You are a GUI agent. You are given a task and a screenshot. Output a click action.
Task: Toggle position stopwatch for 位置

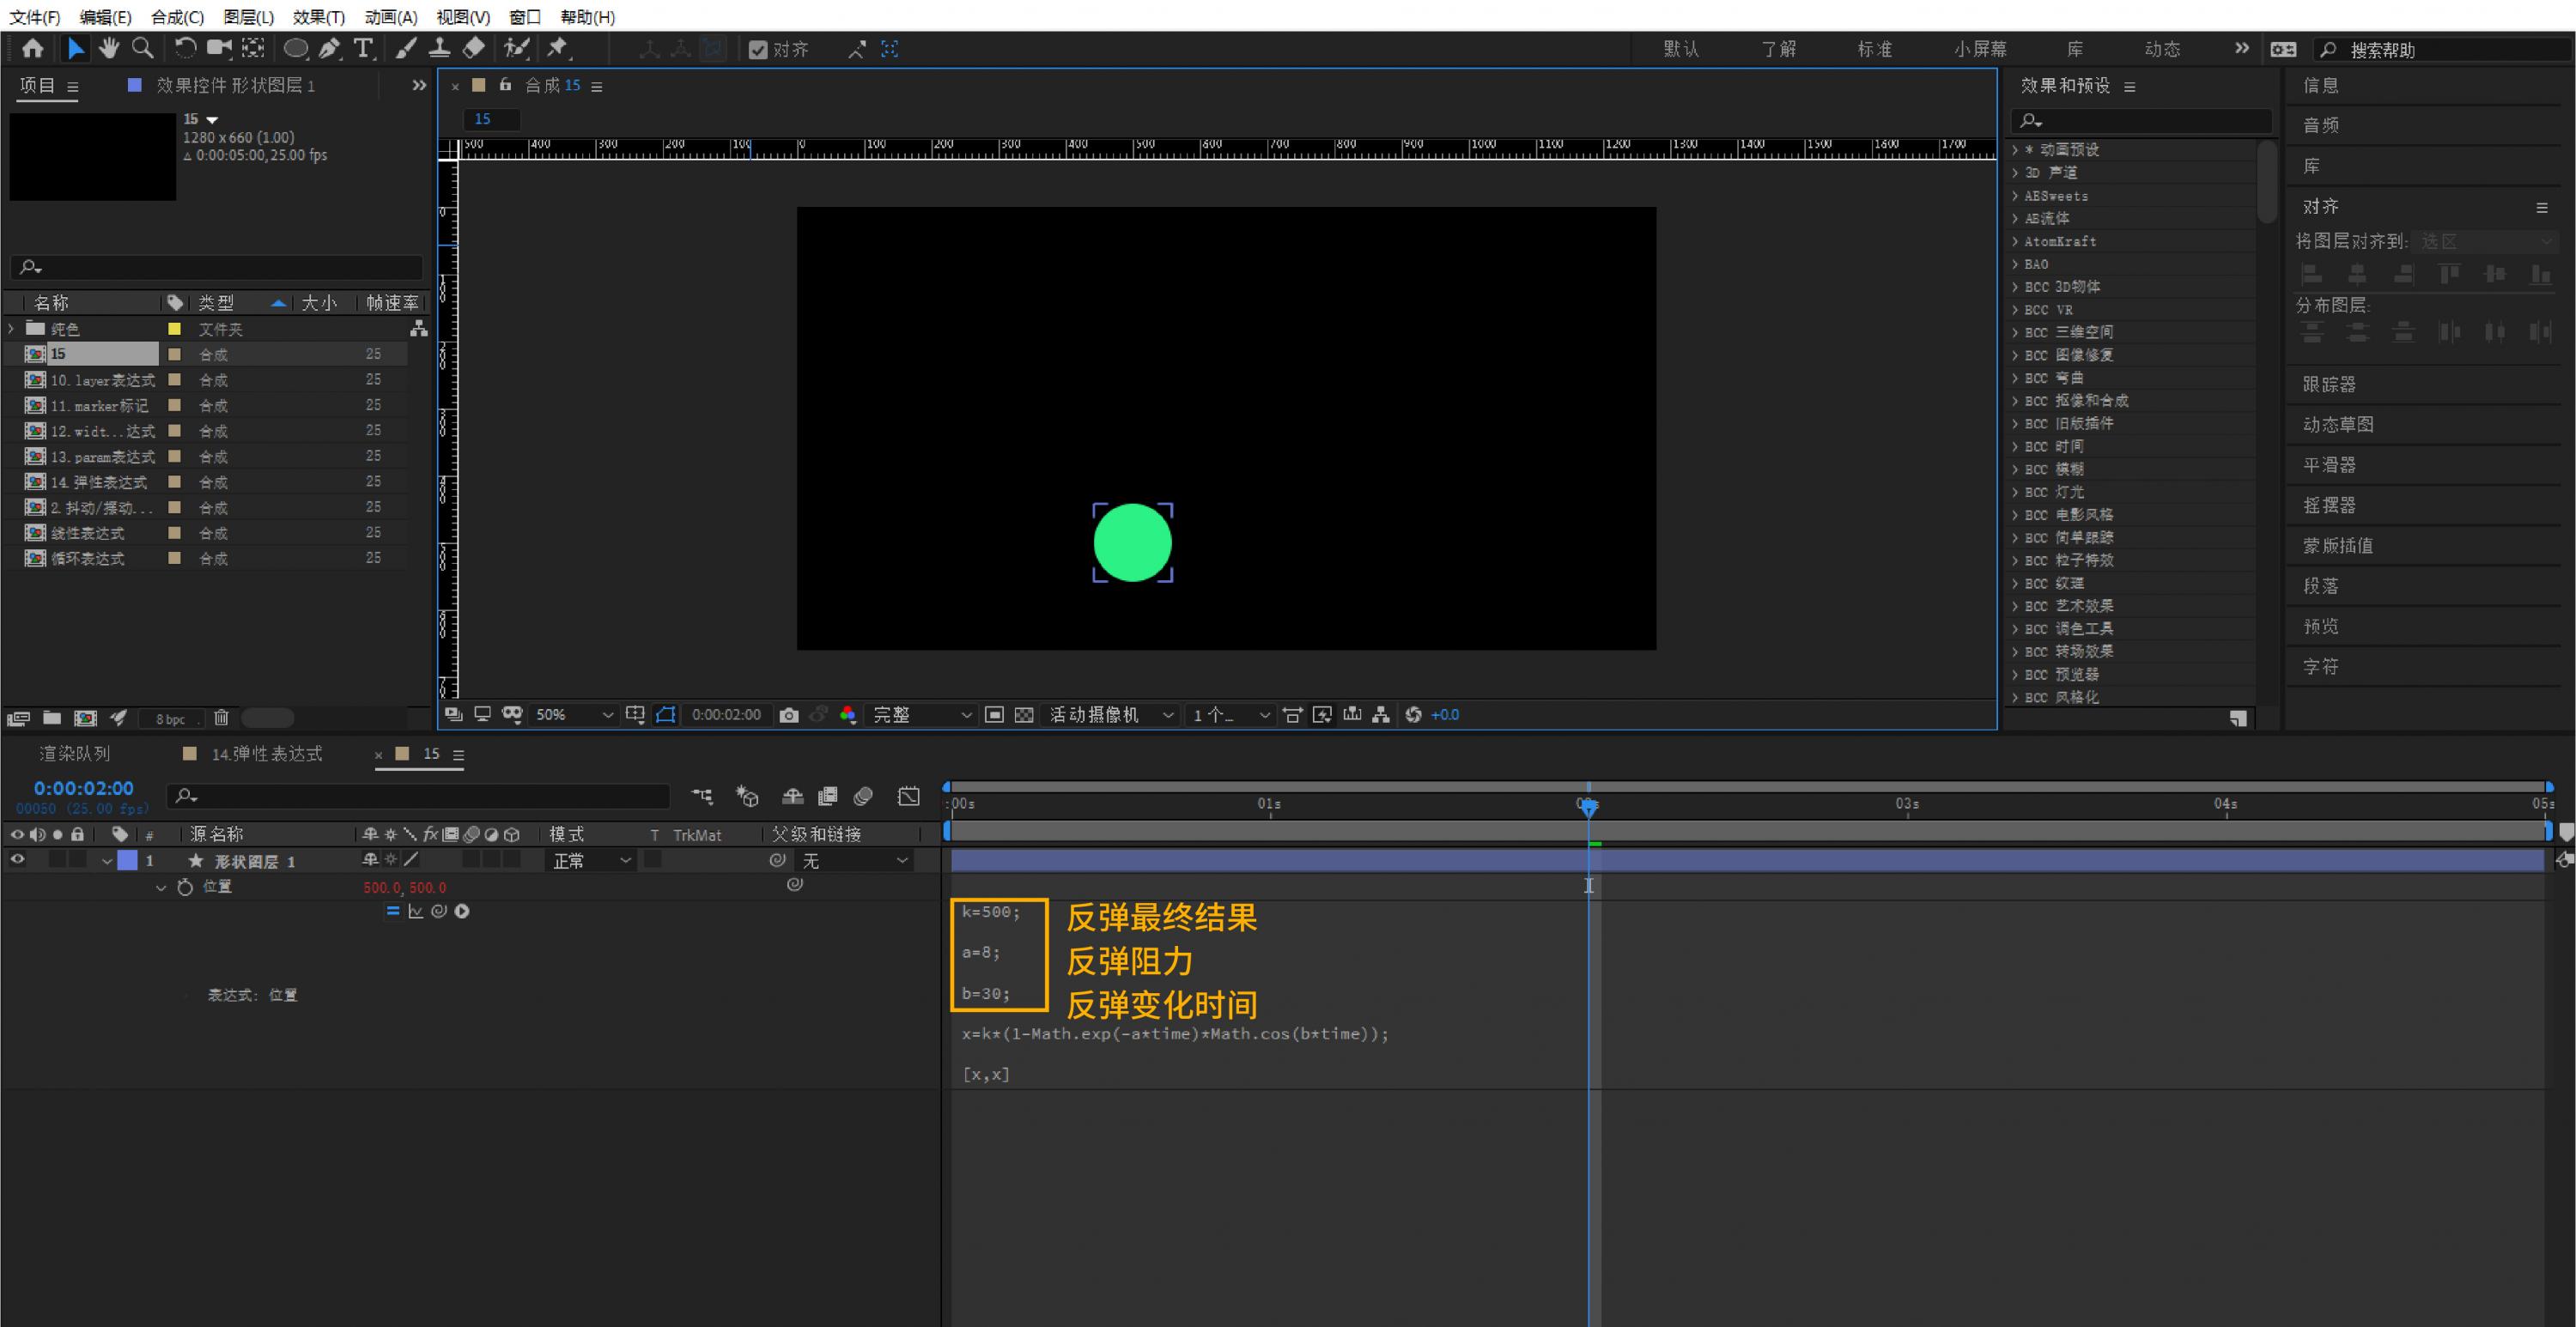point(185,887)
